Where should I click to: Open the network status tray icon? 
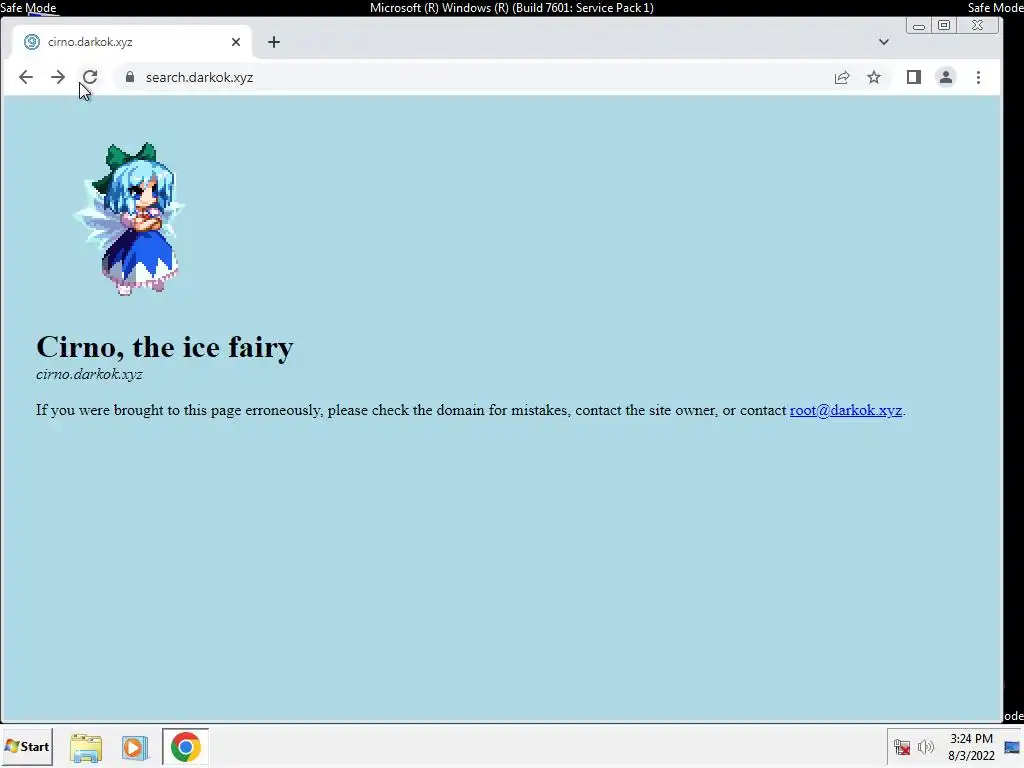[x=902, y=747]
